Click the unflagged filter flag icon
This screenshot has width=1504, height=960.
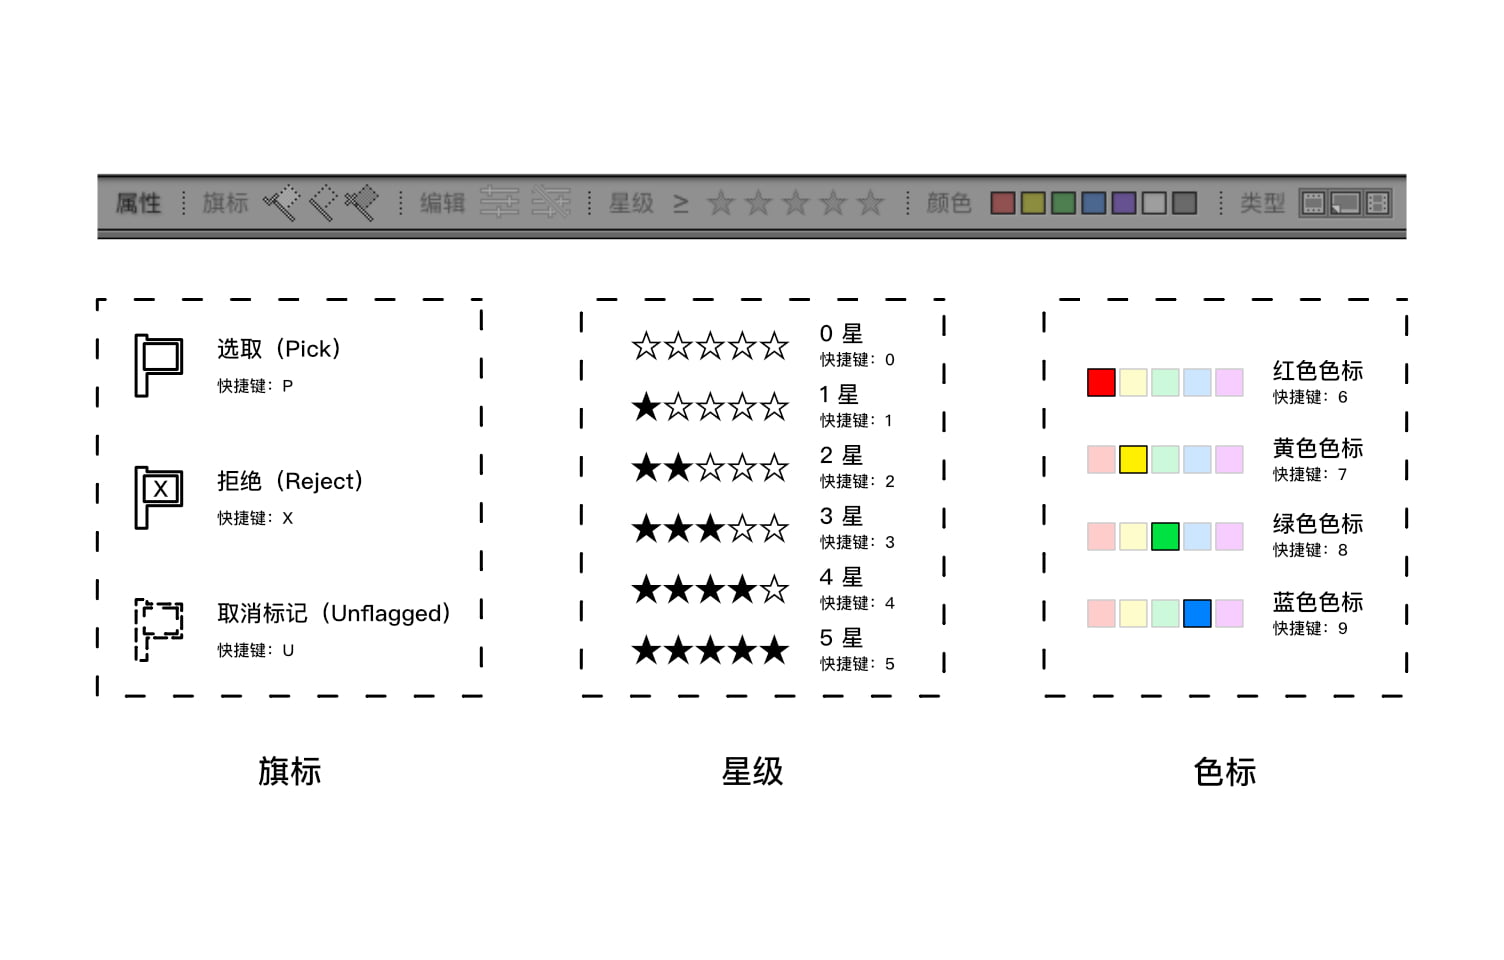click(x=322, y=203)
